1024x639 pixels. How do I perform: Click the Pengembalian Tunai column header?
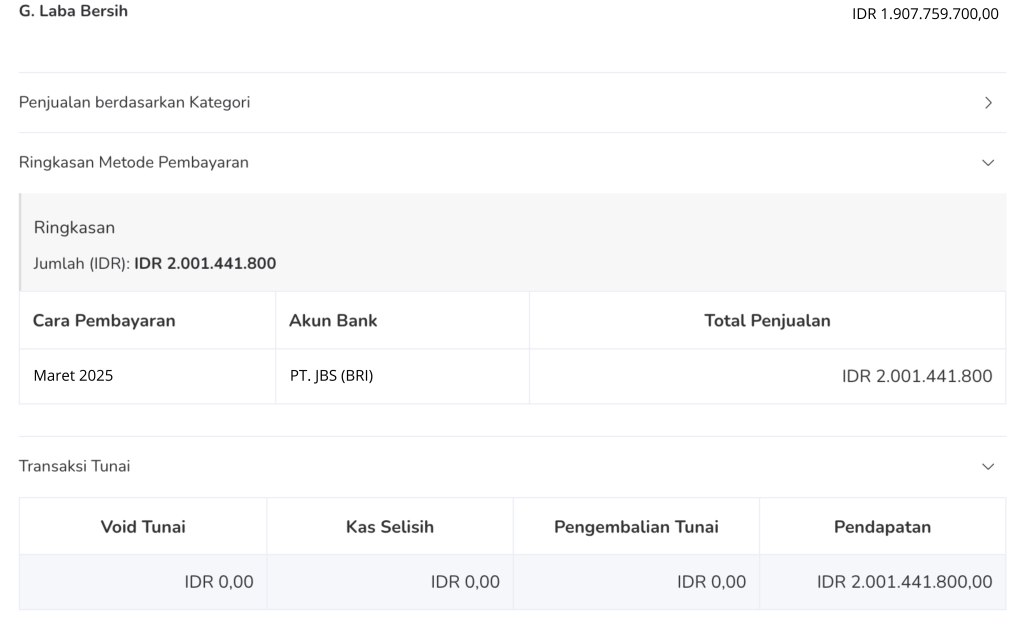click(x=636, y=527)
